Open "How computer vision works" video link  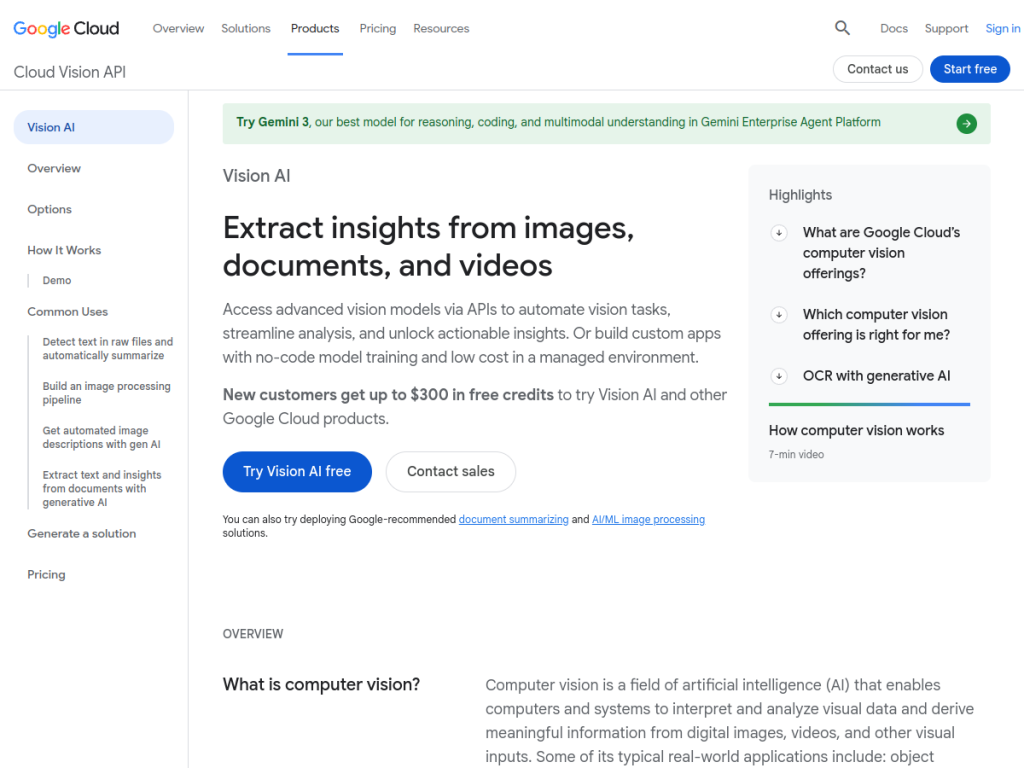coord(856,430)
